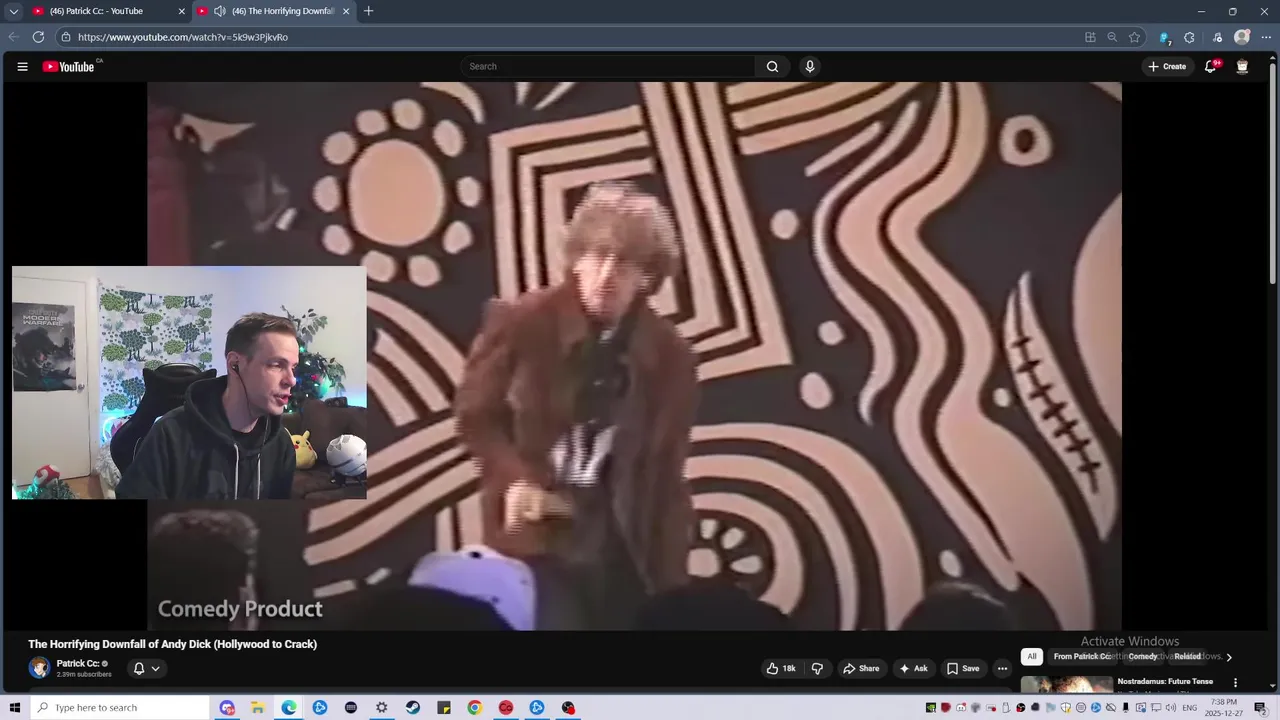The image size is (1280, 720).
Task: Show more filter chips with right arrow
Action: tap(1229, 657)
